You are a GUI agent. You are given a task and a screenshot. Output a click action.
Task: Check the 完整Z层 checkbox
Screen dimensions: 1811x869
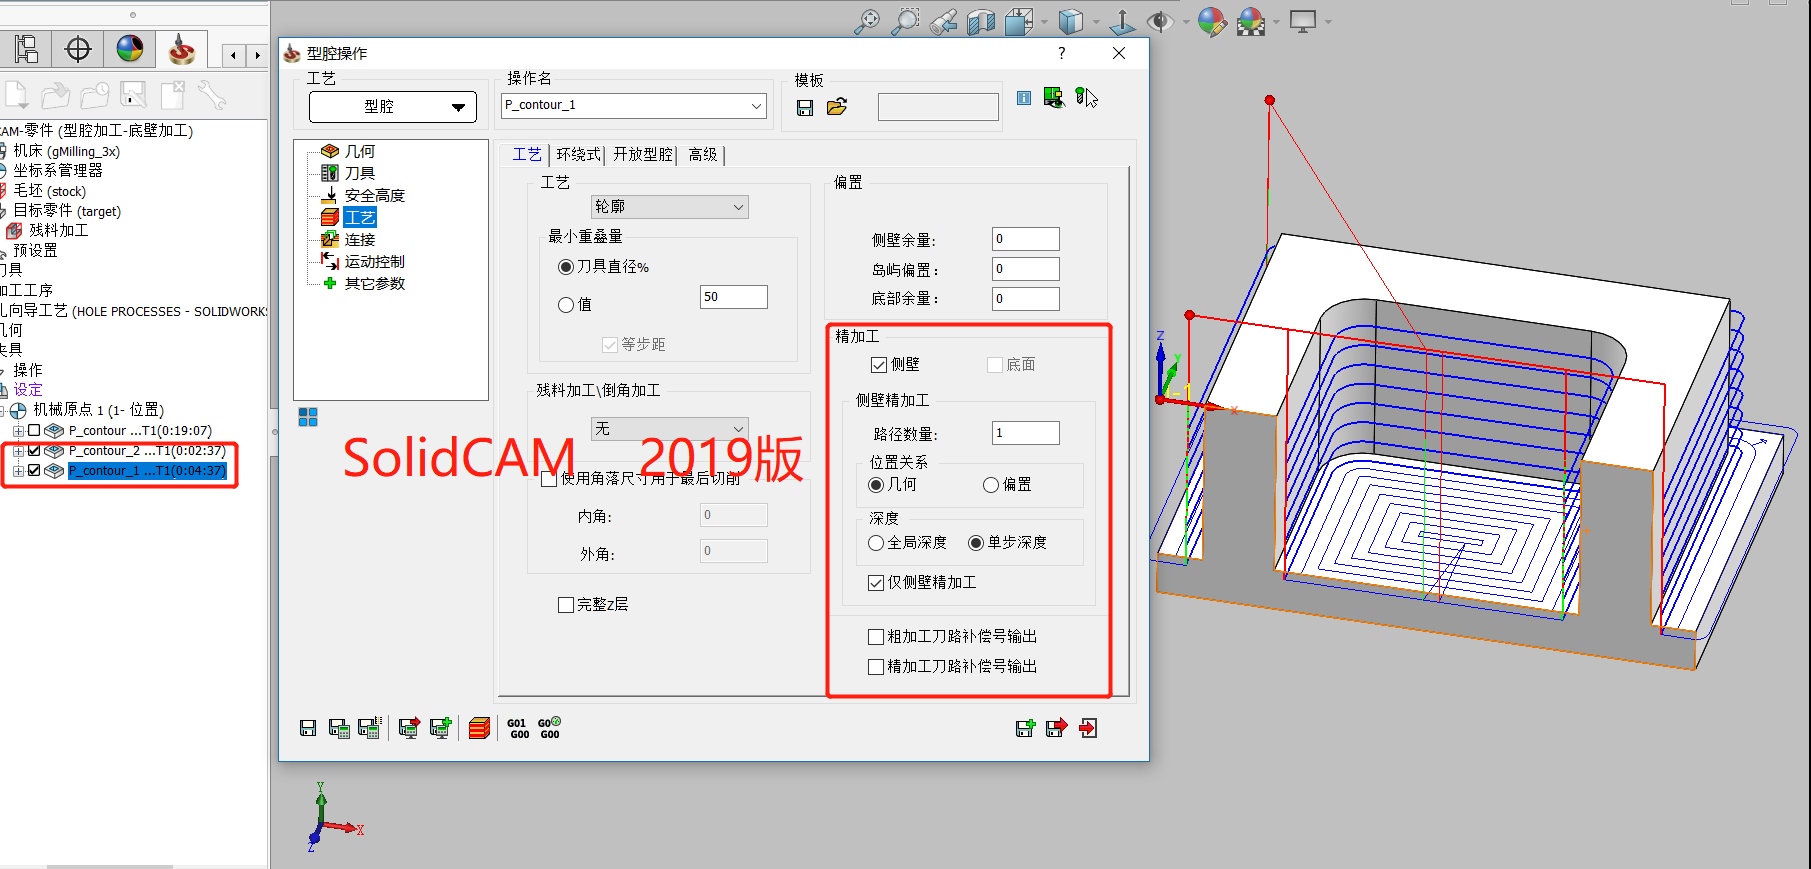566,605
